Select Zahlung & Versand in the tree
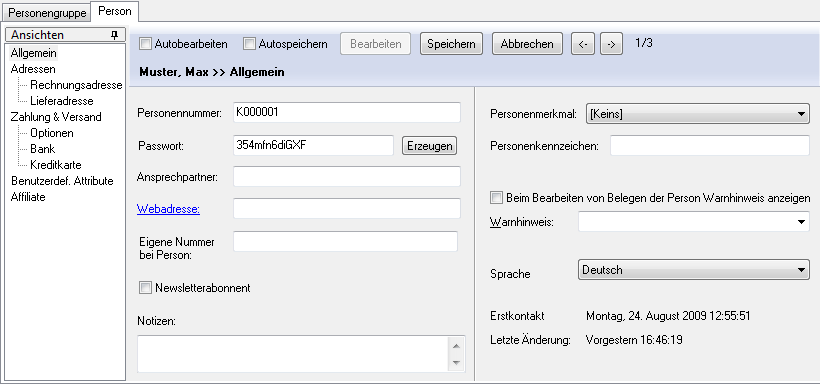This screenshot has height=385, width=820. (56, 117)
